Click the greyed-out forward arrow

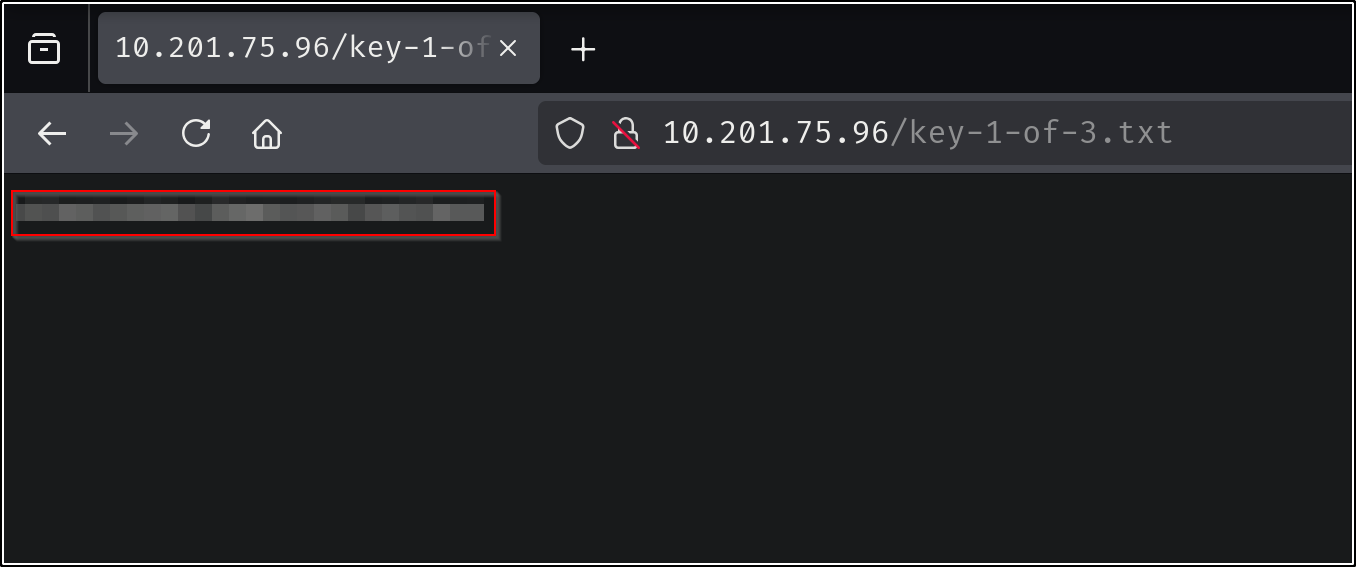click(124, 133)
